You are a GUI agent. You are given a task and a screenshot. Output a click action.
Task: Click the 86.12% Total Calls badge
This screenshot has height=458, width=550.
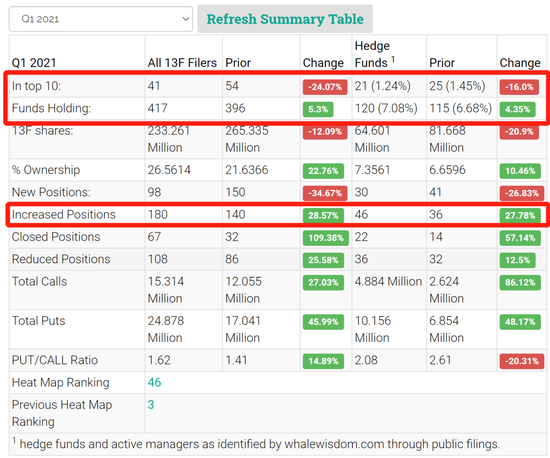[x=520, y=282]
